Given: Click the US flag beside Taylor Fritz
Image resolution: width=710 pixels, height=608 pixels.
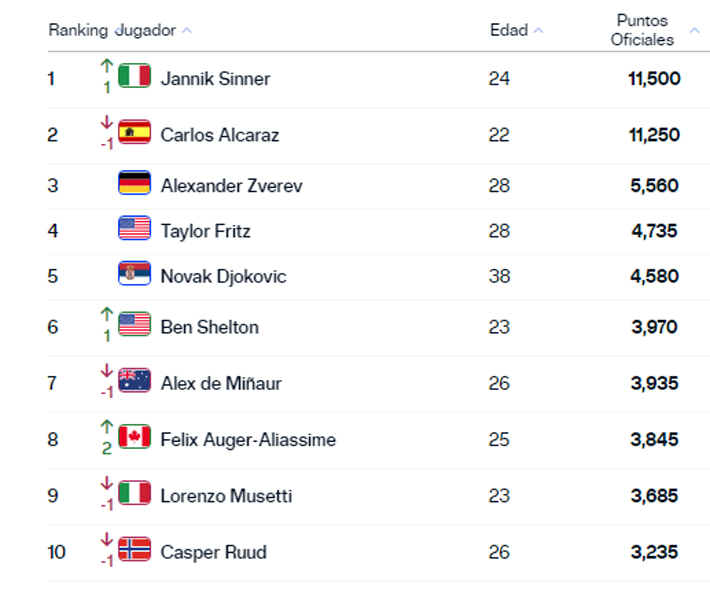Looking at the screenshot, I should click(x=134, y=229).
